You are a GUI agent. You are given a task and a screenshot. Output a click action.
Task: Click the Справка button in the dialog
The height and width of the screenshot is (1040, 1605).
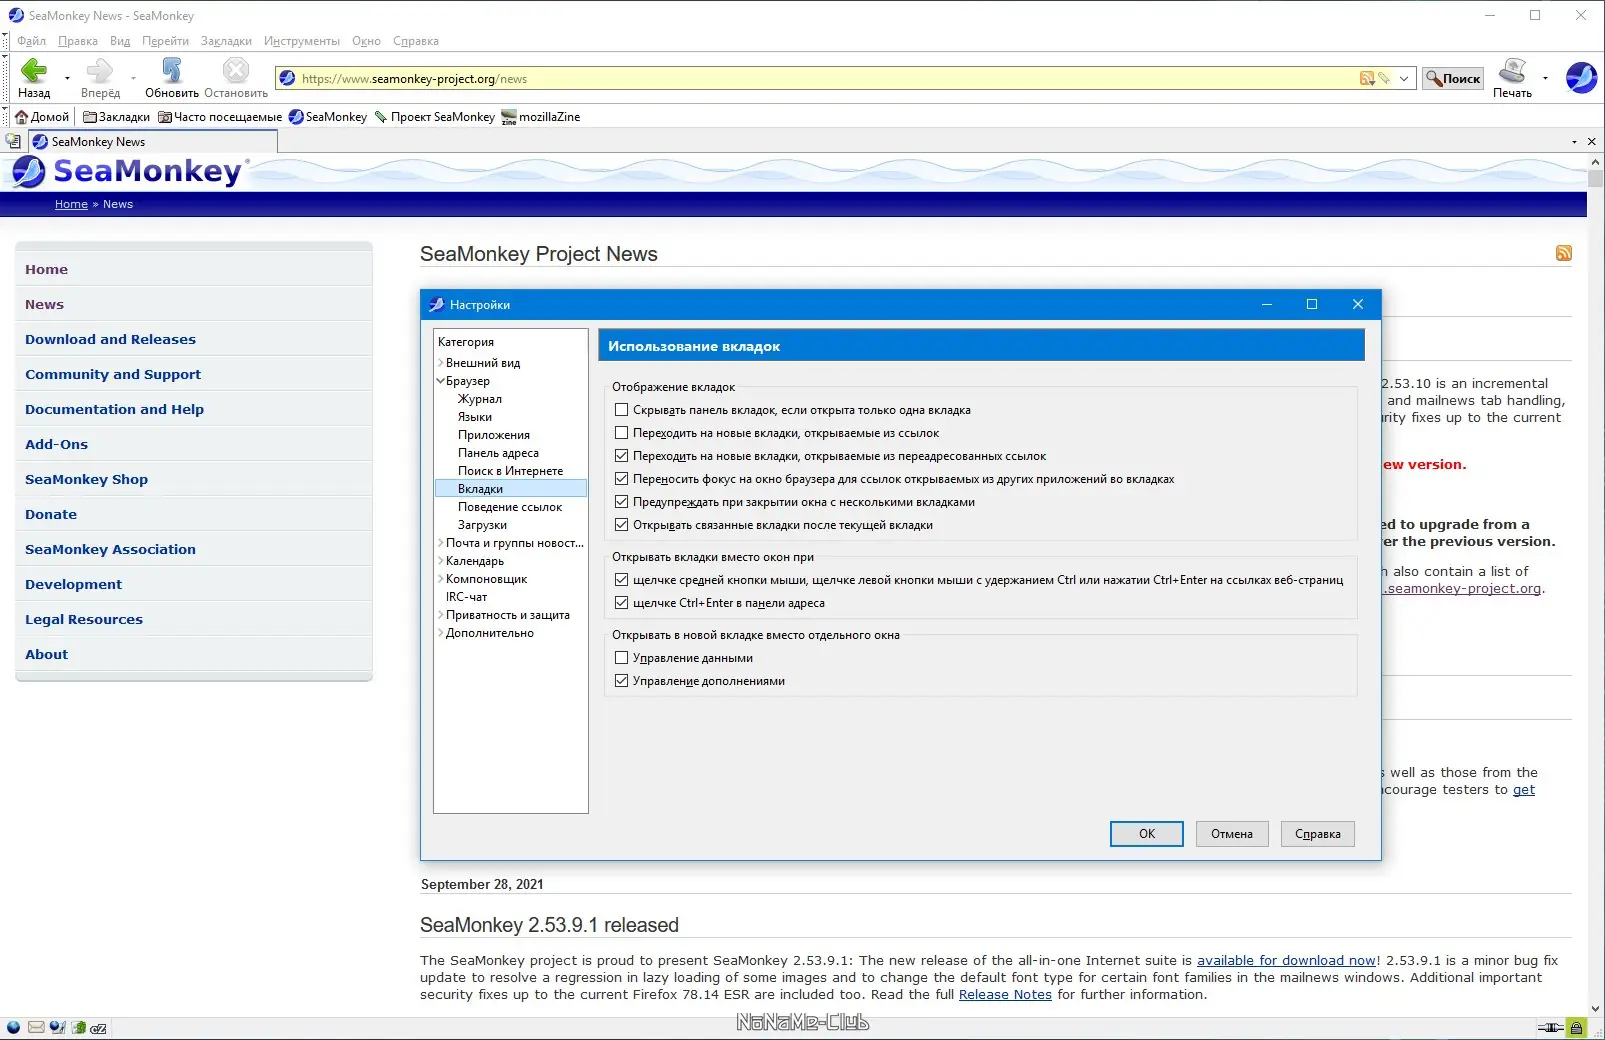1318,834
